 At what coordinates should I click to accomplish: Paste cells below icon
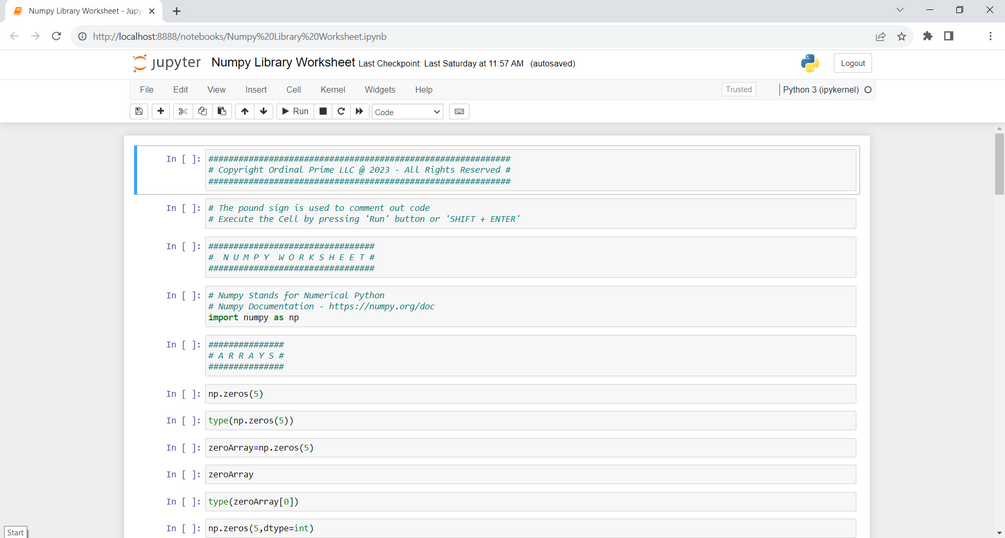click(x=222, y=112)
